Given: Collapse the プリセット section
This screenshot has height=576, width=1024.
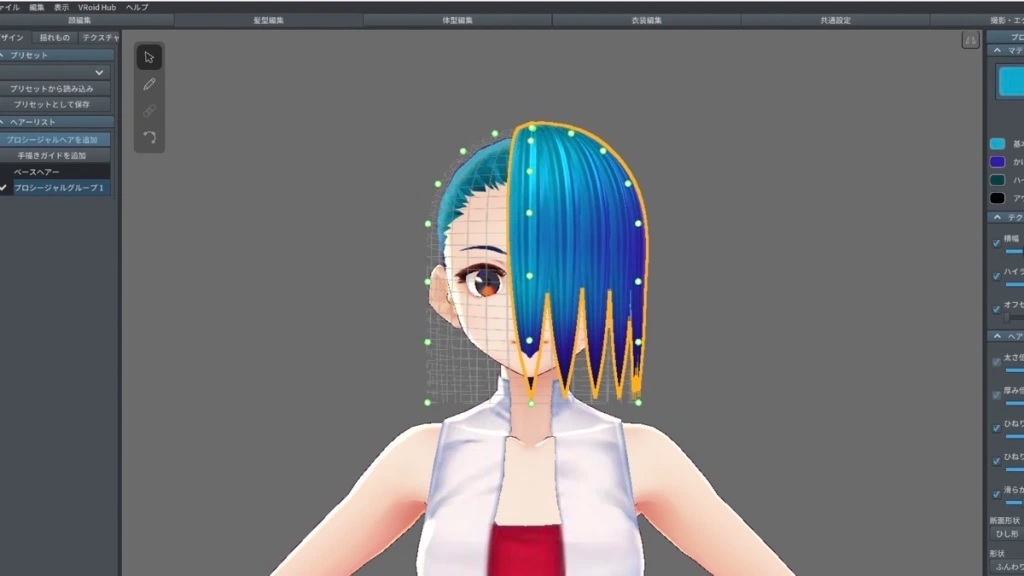Looking at the screenshot, I should (4, 56).
